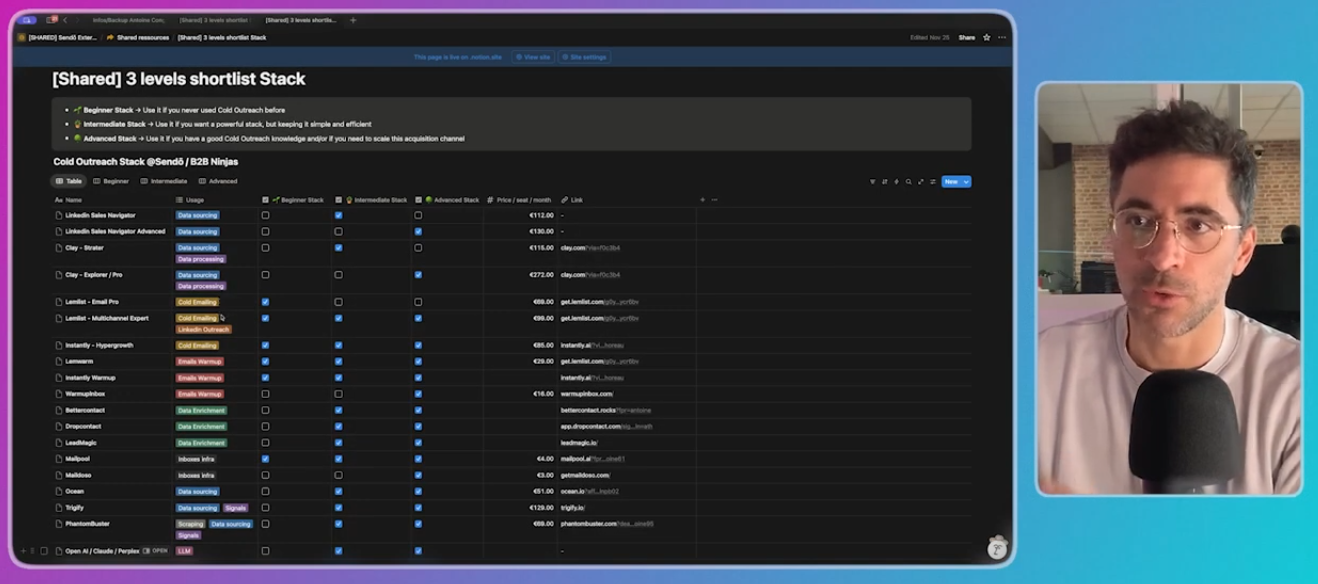Image resolution: width=1318 pixels, height=584 pixels.
Task: Open [SHARED] Sendō Exter... breadcrumb
Action: [x=58, y=38]
